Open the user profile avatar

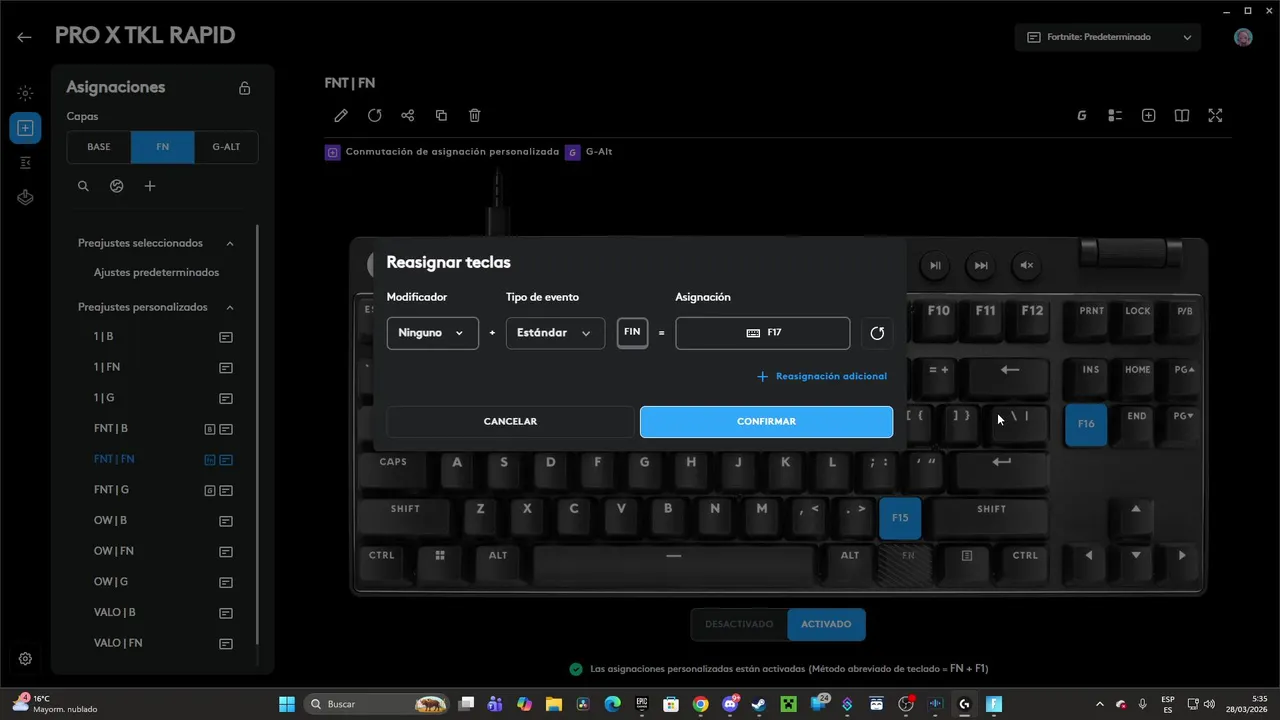(x=1243, y=37)
